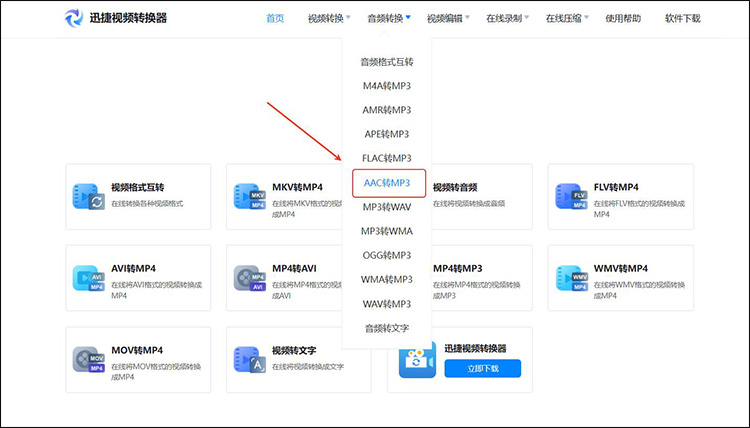This screenshot has height=428, width=750.
Task: Click the FLV转MP4 card icon
Action: pyautogui.click(x=571, y=197)
